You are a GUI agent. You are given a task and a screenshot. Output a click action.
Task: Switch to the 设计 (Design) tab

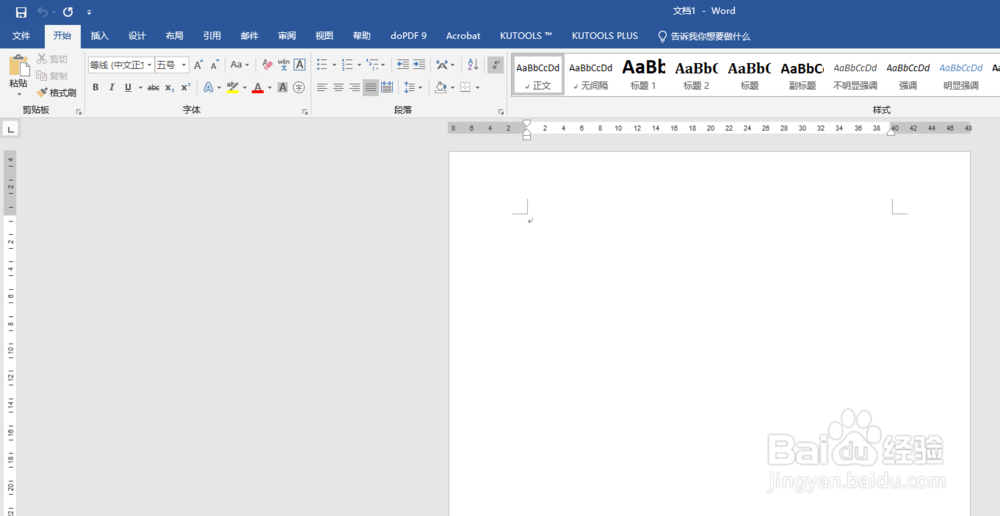coord(137,36)
